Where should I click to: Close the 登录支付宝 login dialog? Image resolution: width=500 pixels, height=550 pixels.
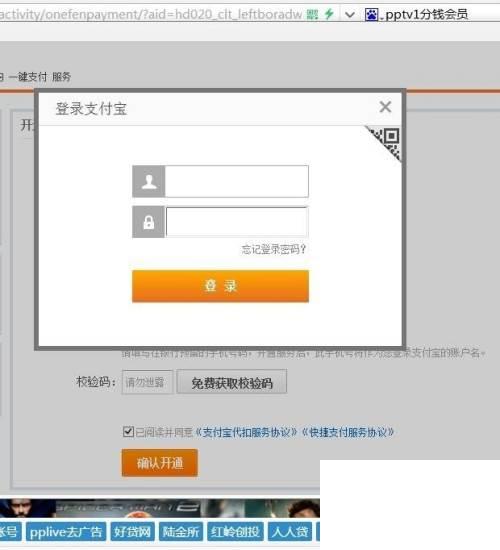385,107
